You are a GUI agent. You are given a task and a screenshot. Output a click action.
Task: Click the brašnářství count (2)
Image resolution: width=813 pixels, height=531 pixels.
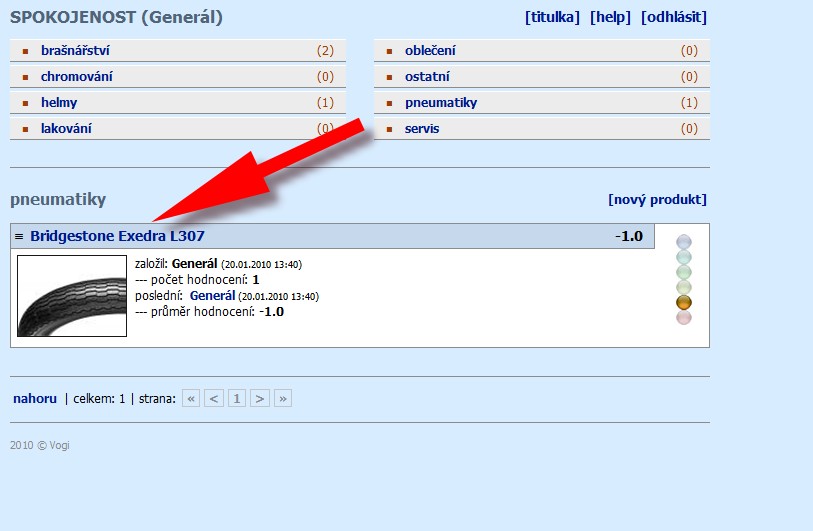326,51
